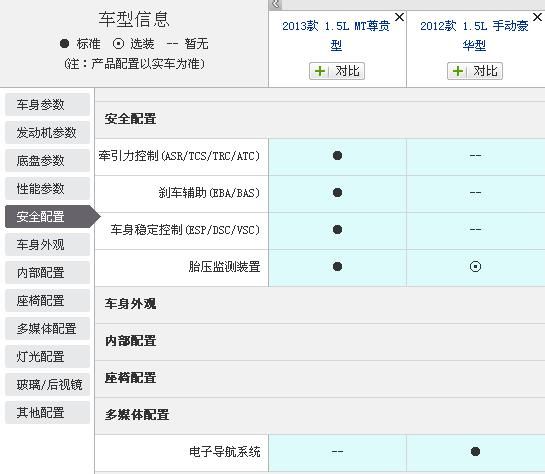
Task: Remove the 2012款 1.5L 手动豪华型 column
Action: (538, 17)
